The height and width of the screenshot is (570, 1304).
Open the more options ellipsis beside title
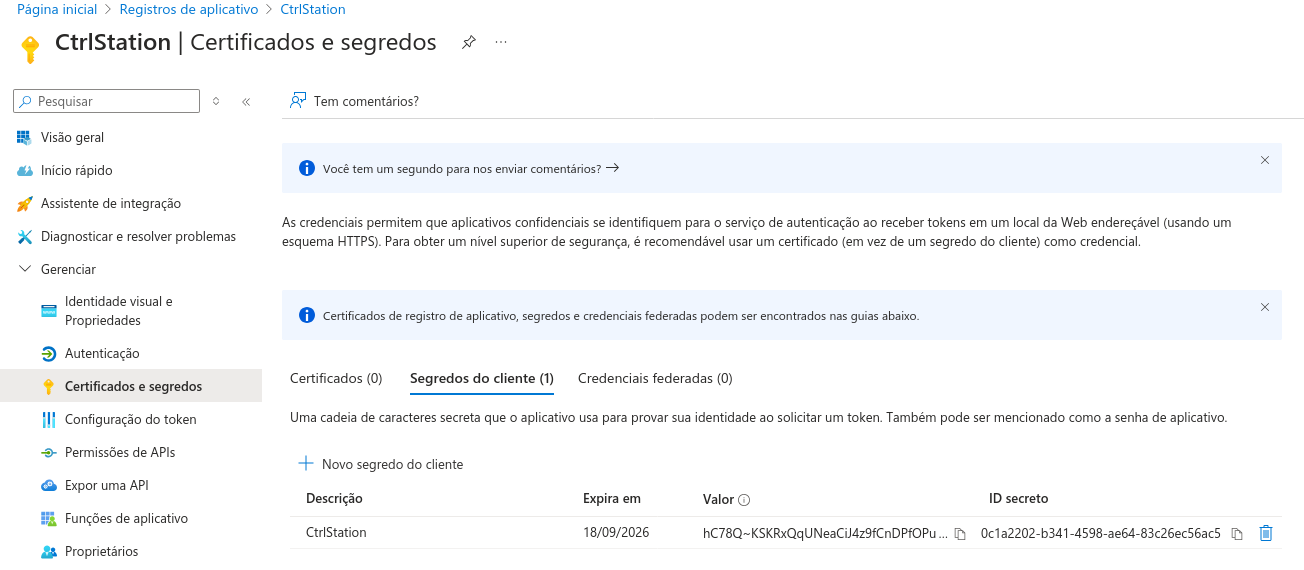point(501,43)
